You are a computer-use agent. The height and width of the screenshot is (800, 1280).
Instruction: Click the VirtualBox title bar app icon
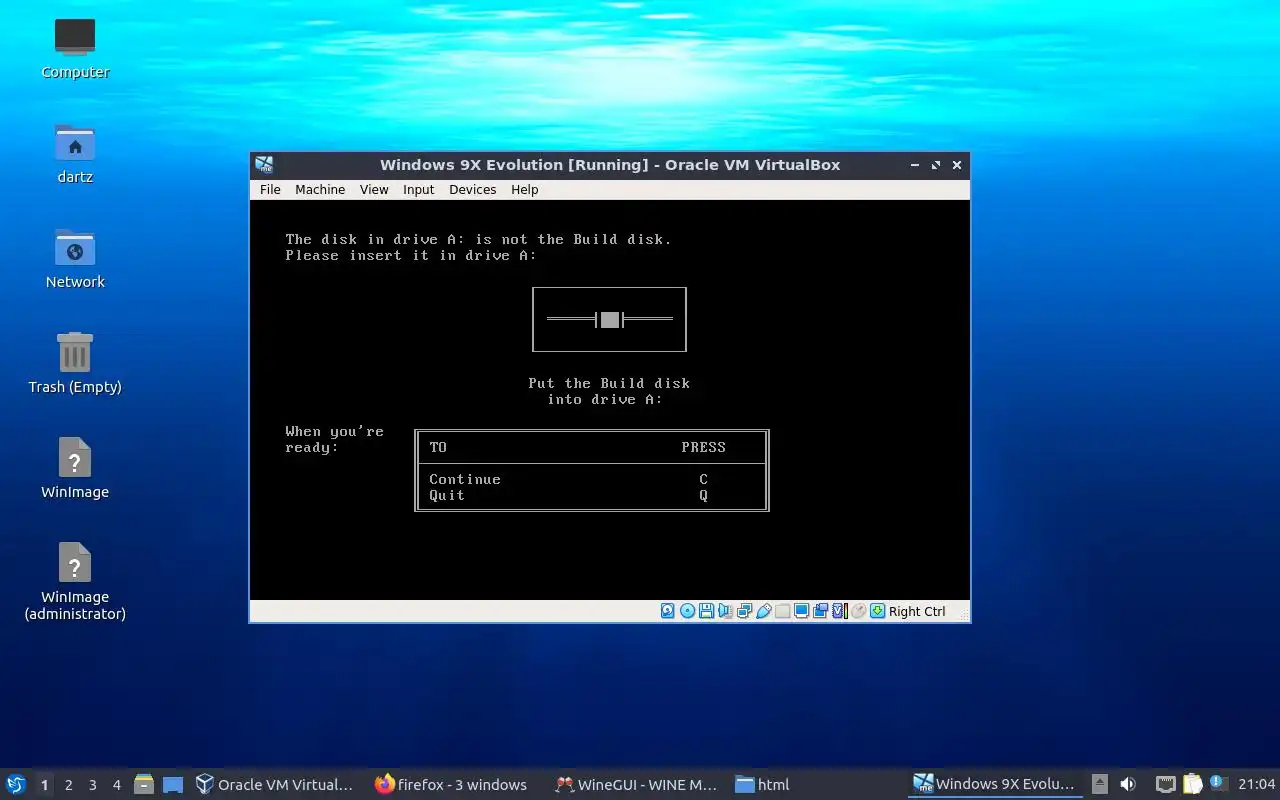(x=264, y=165)
